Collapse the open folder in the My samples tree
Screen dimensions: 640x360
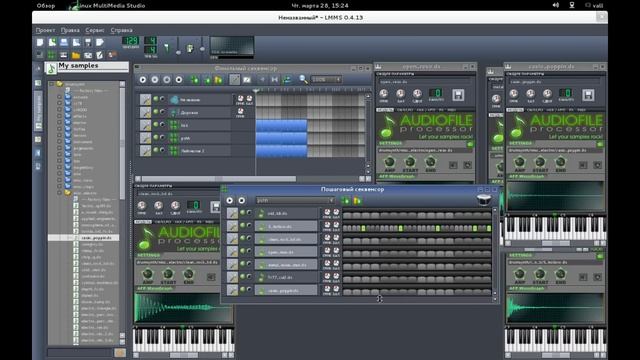tap(60, 193)
